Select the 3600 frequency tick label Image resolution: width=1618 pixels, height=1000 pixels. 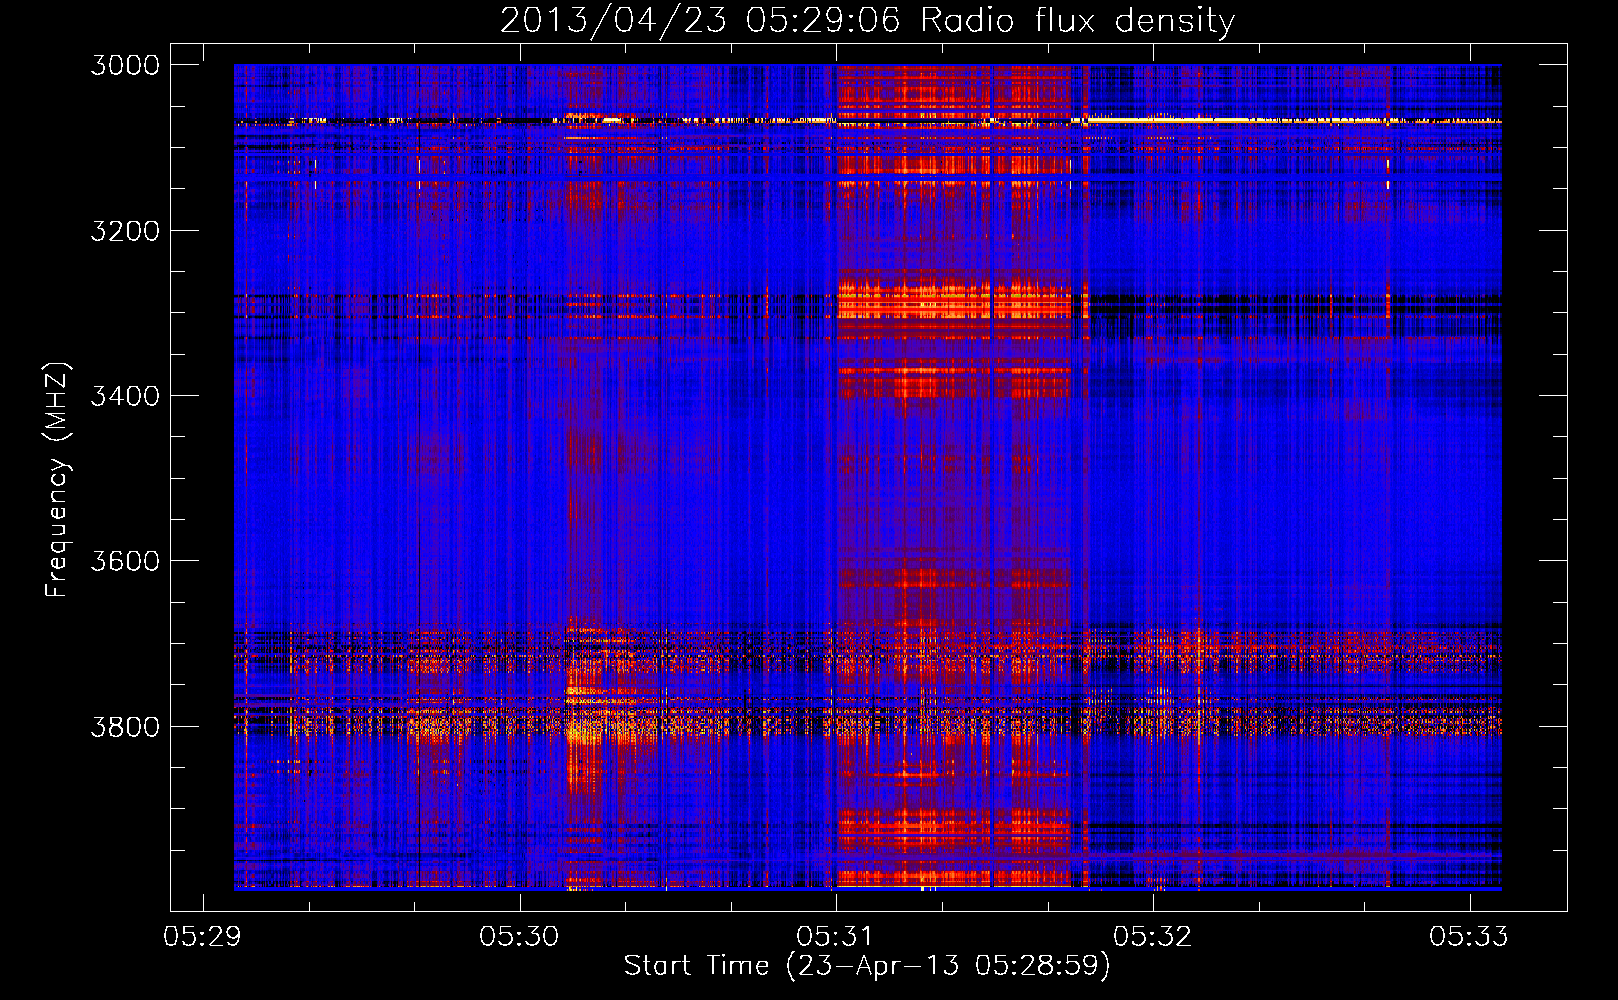pos(125,561)
